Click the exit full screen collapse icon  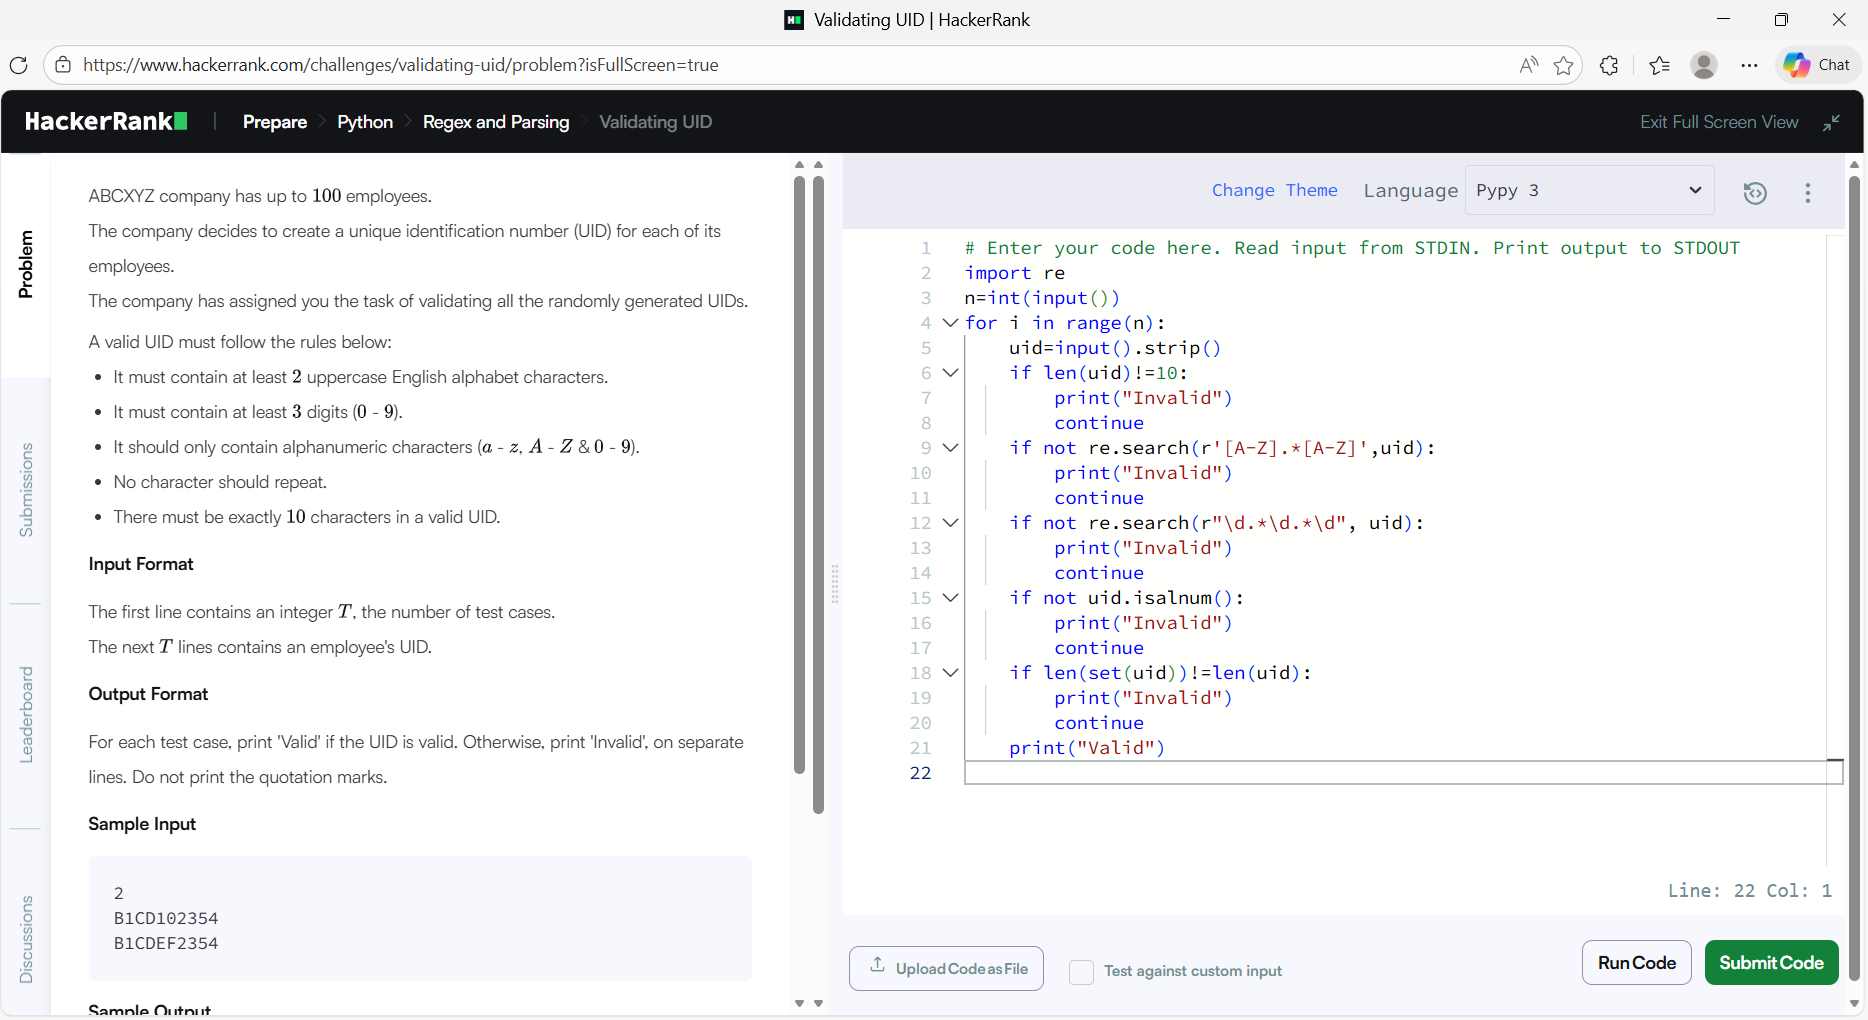(x=1831, y=122)
